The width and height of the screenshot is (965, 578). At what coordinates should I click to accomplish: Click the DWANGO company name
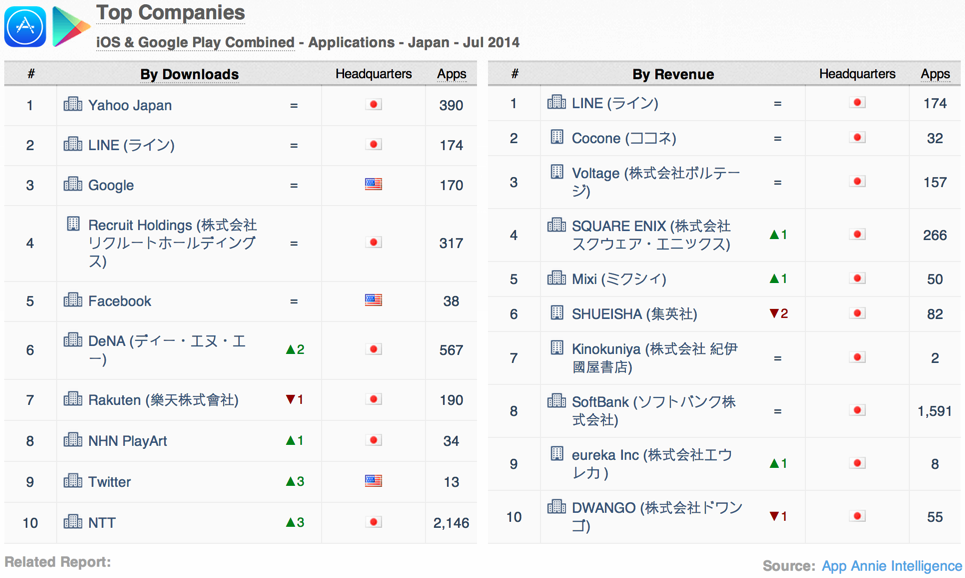click(x=657, y=516)
